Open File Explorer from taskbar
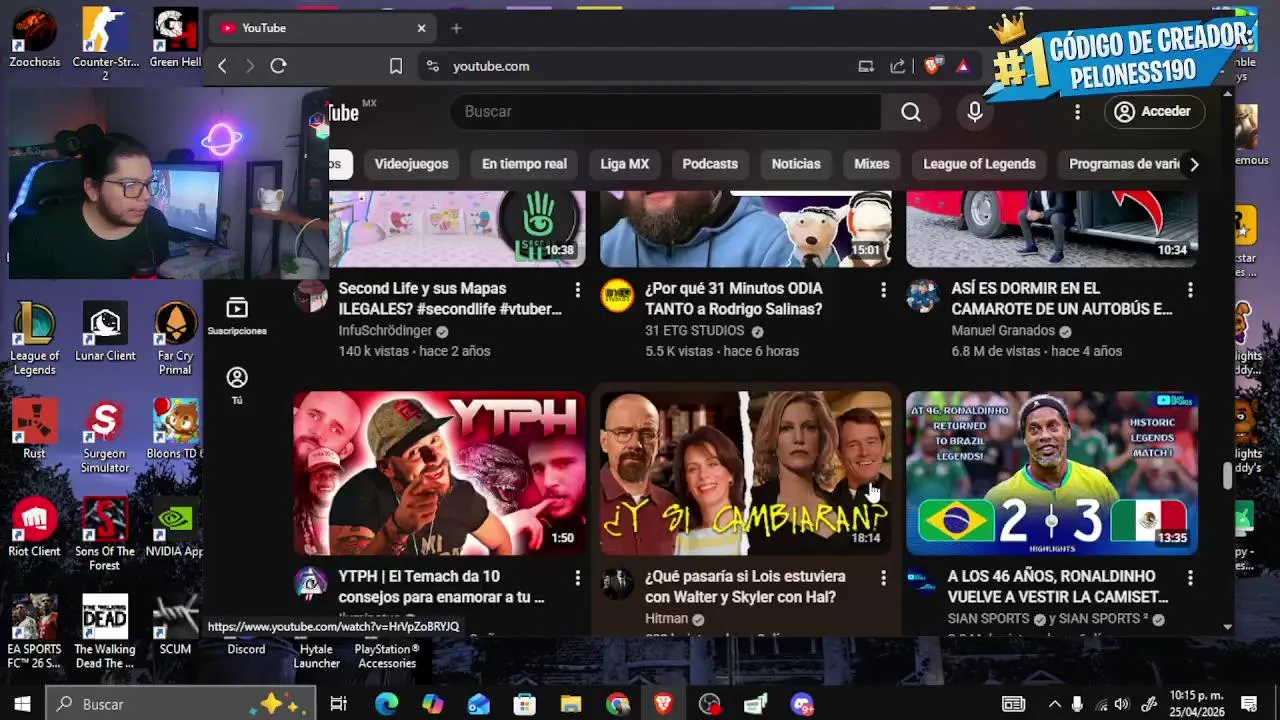 [x=571, y=704]
